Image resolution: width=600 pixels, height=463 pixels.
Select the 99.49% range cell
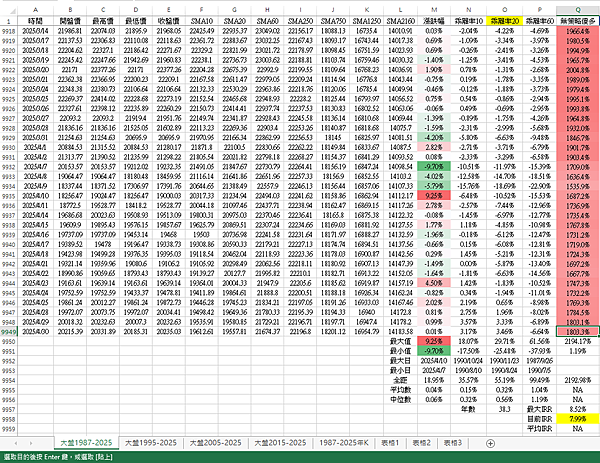540,380
